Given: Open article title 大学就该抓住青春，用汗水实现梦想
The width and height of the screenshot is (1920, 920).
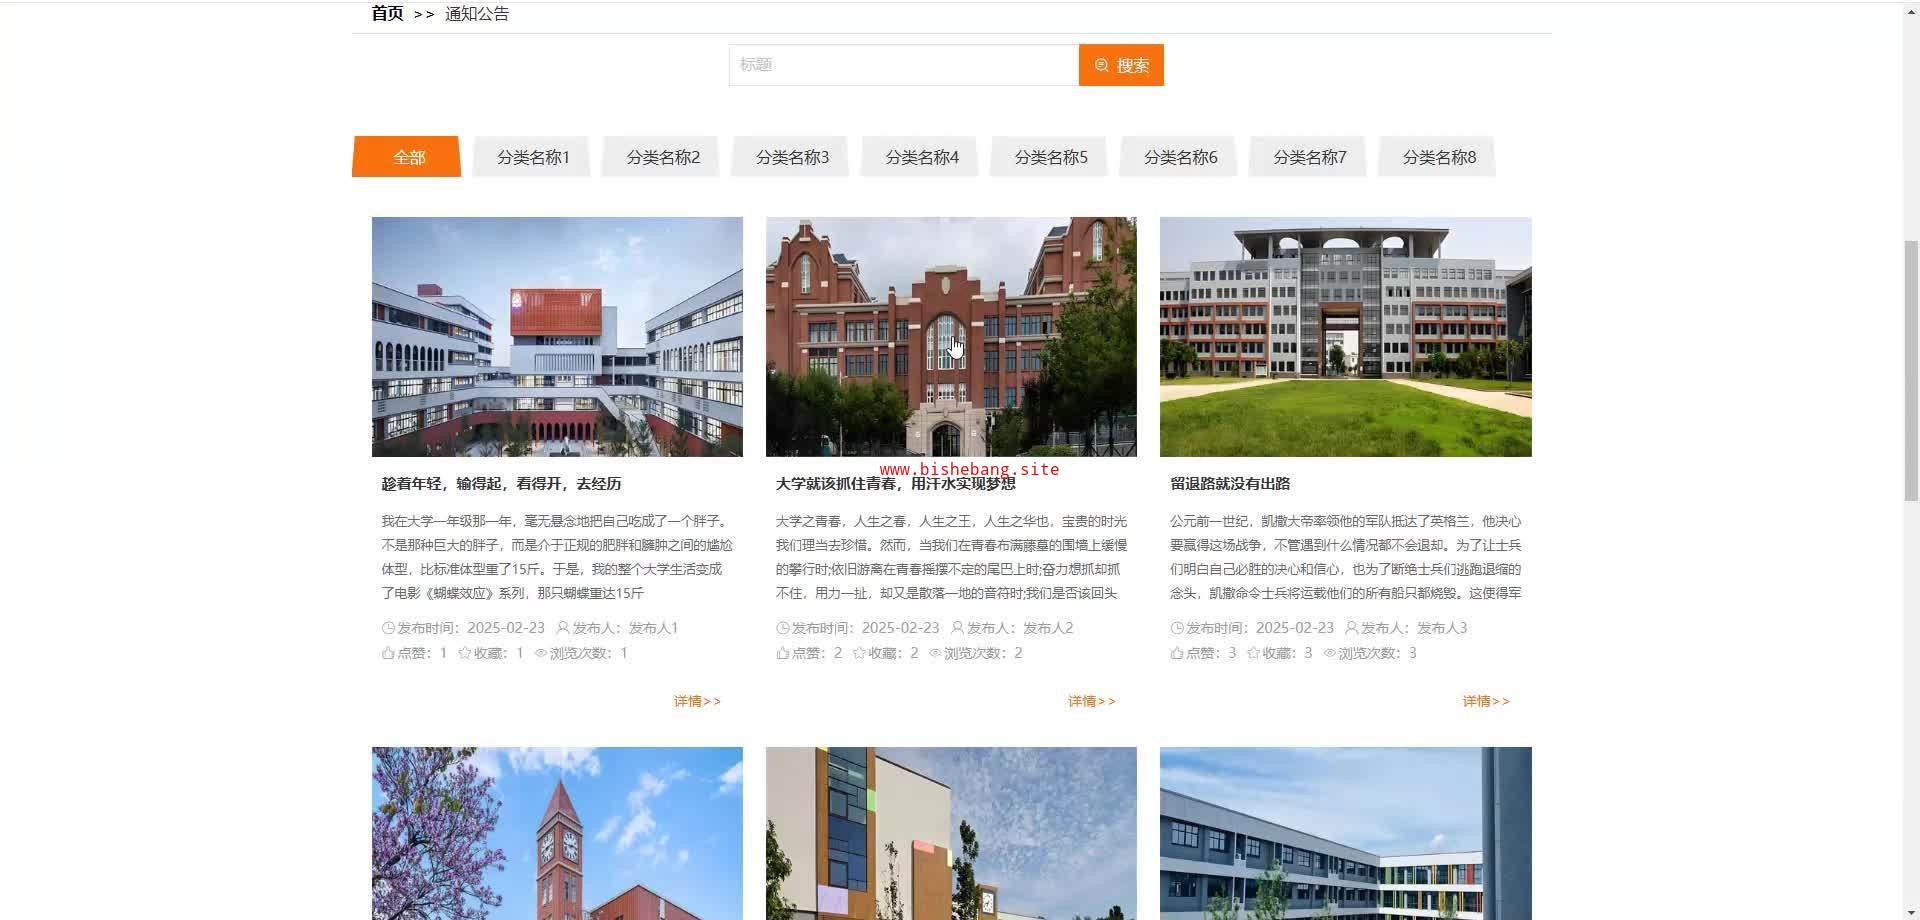Looking at the screenshot, I should (x=895, y=484).
